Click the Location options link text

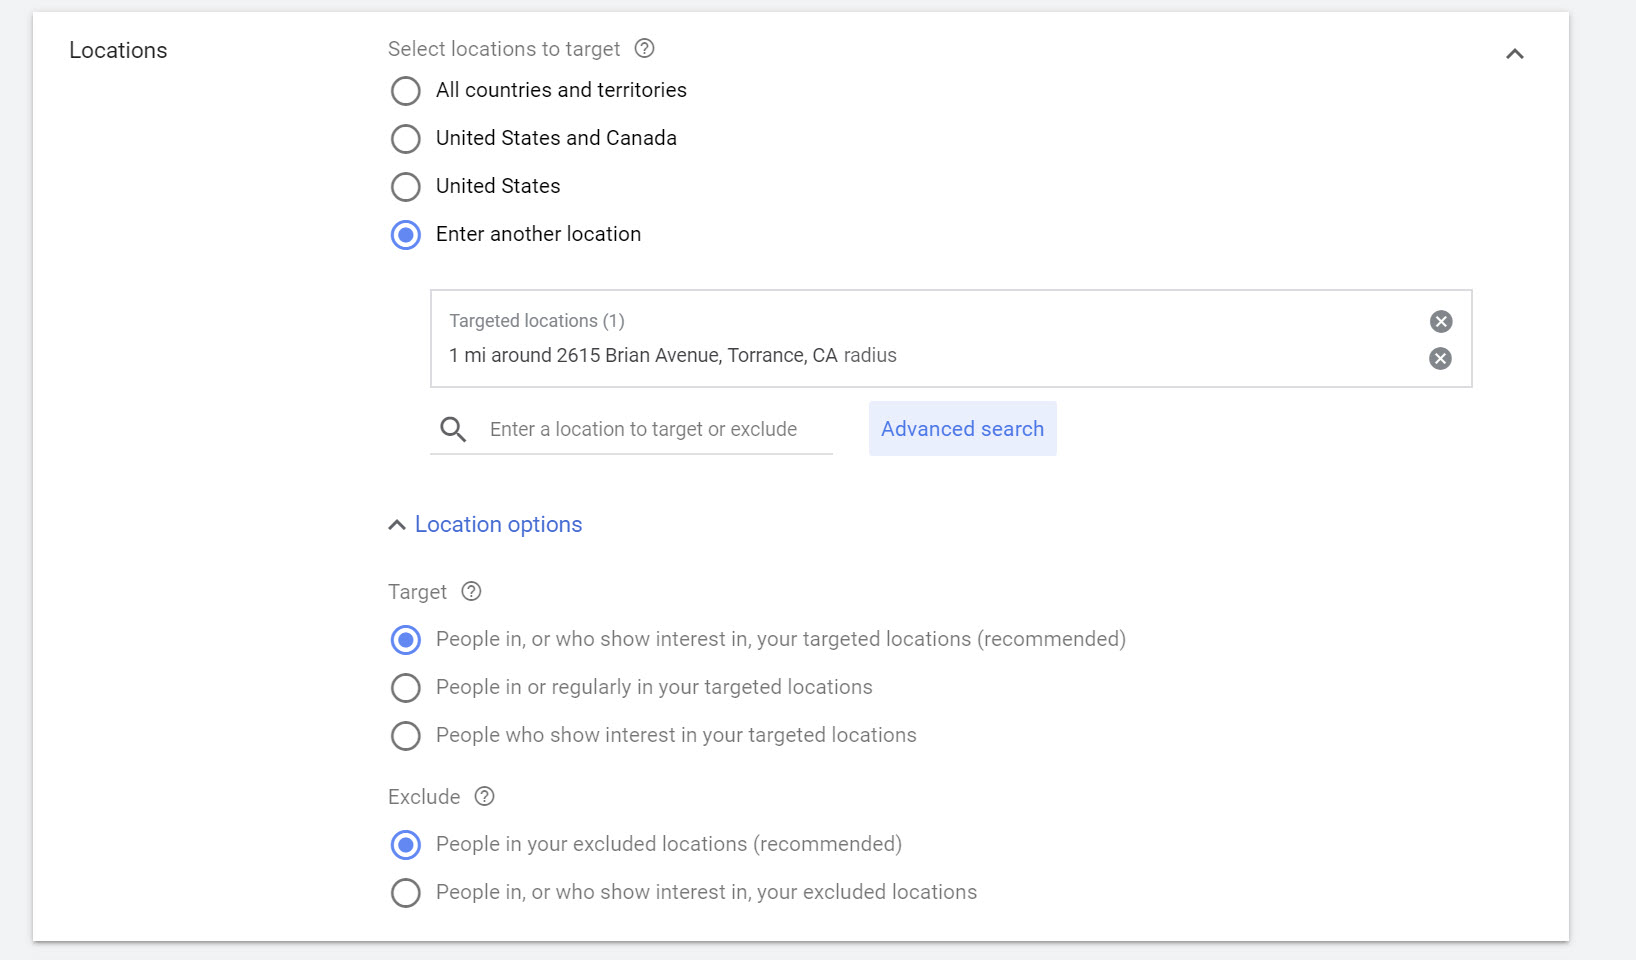pos(498,525)
